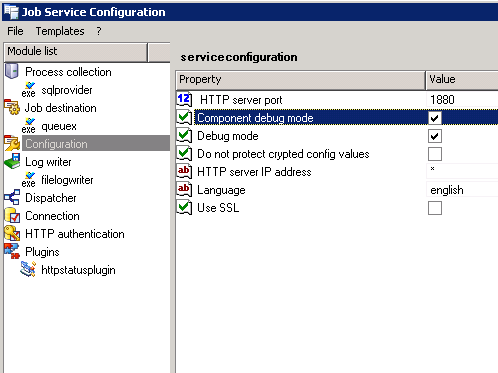This screenshot has width=498, height=373.
Task: Click the queuex exe icon
Action: (x=29, y=126)
